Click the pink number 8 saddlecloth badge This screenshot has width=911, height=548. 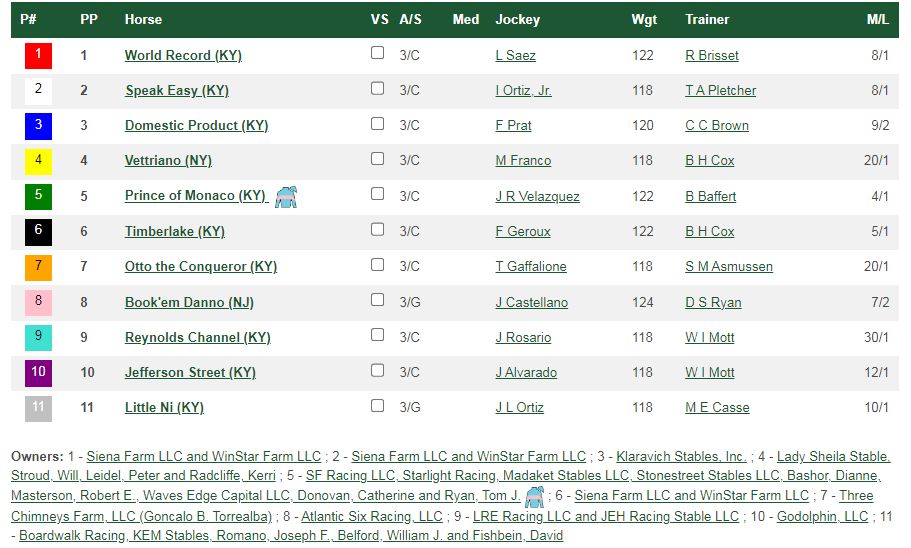38,303
